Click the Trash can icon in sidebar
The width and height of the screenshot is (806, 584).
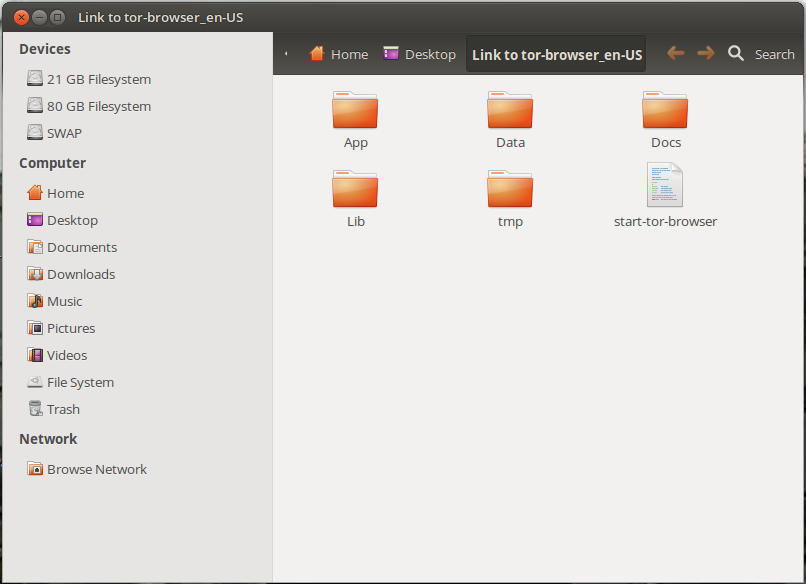point(34,409)
